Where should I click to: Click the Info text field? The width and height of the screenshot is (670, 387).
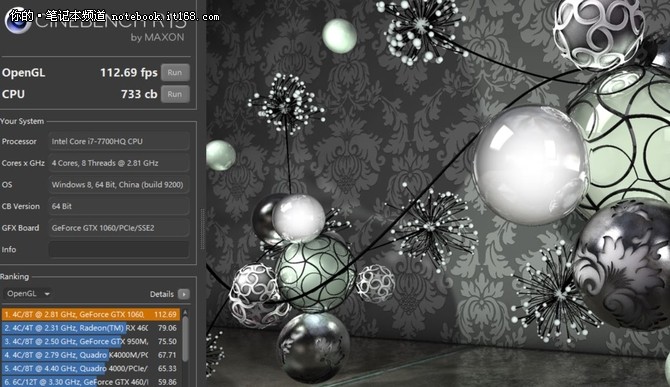coord(119,249)
